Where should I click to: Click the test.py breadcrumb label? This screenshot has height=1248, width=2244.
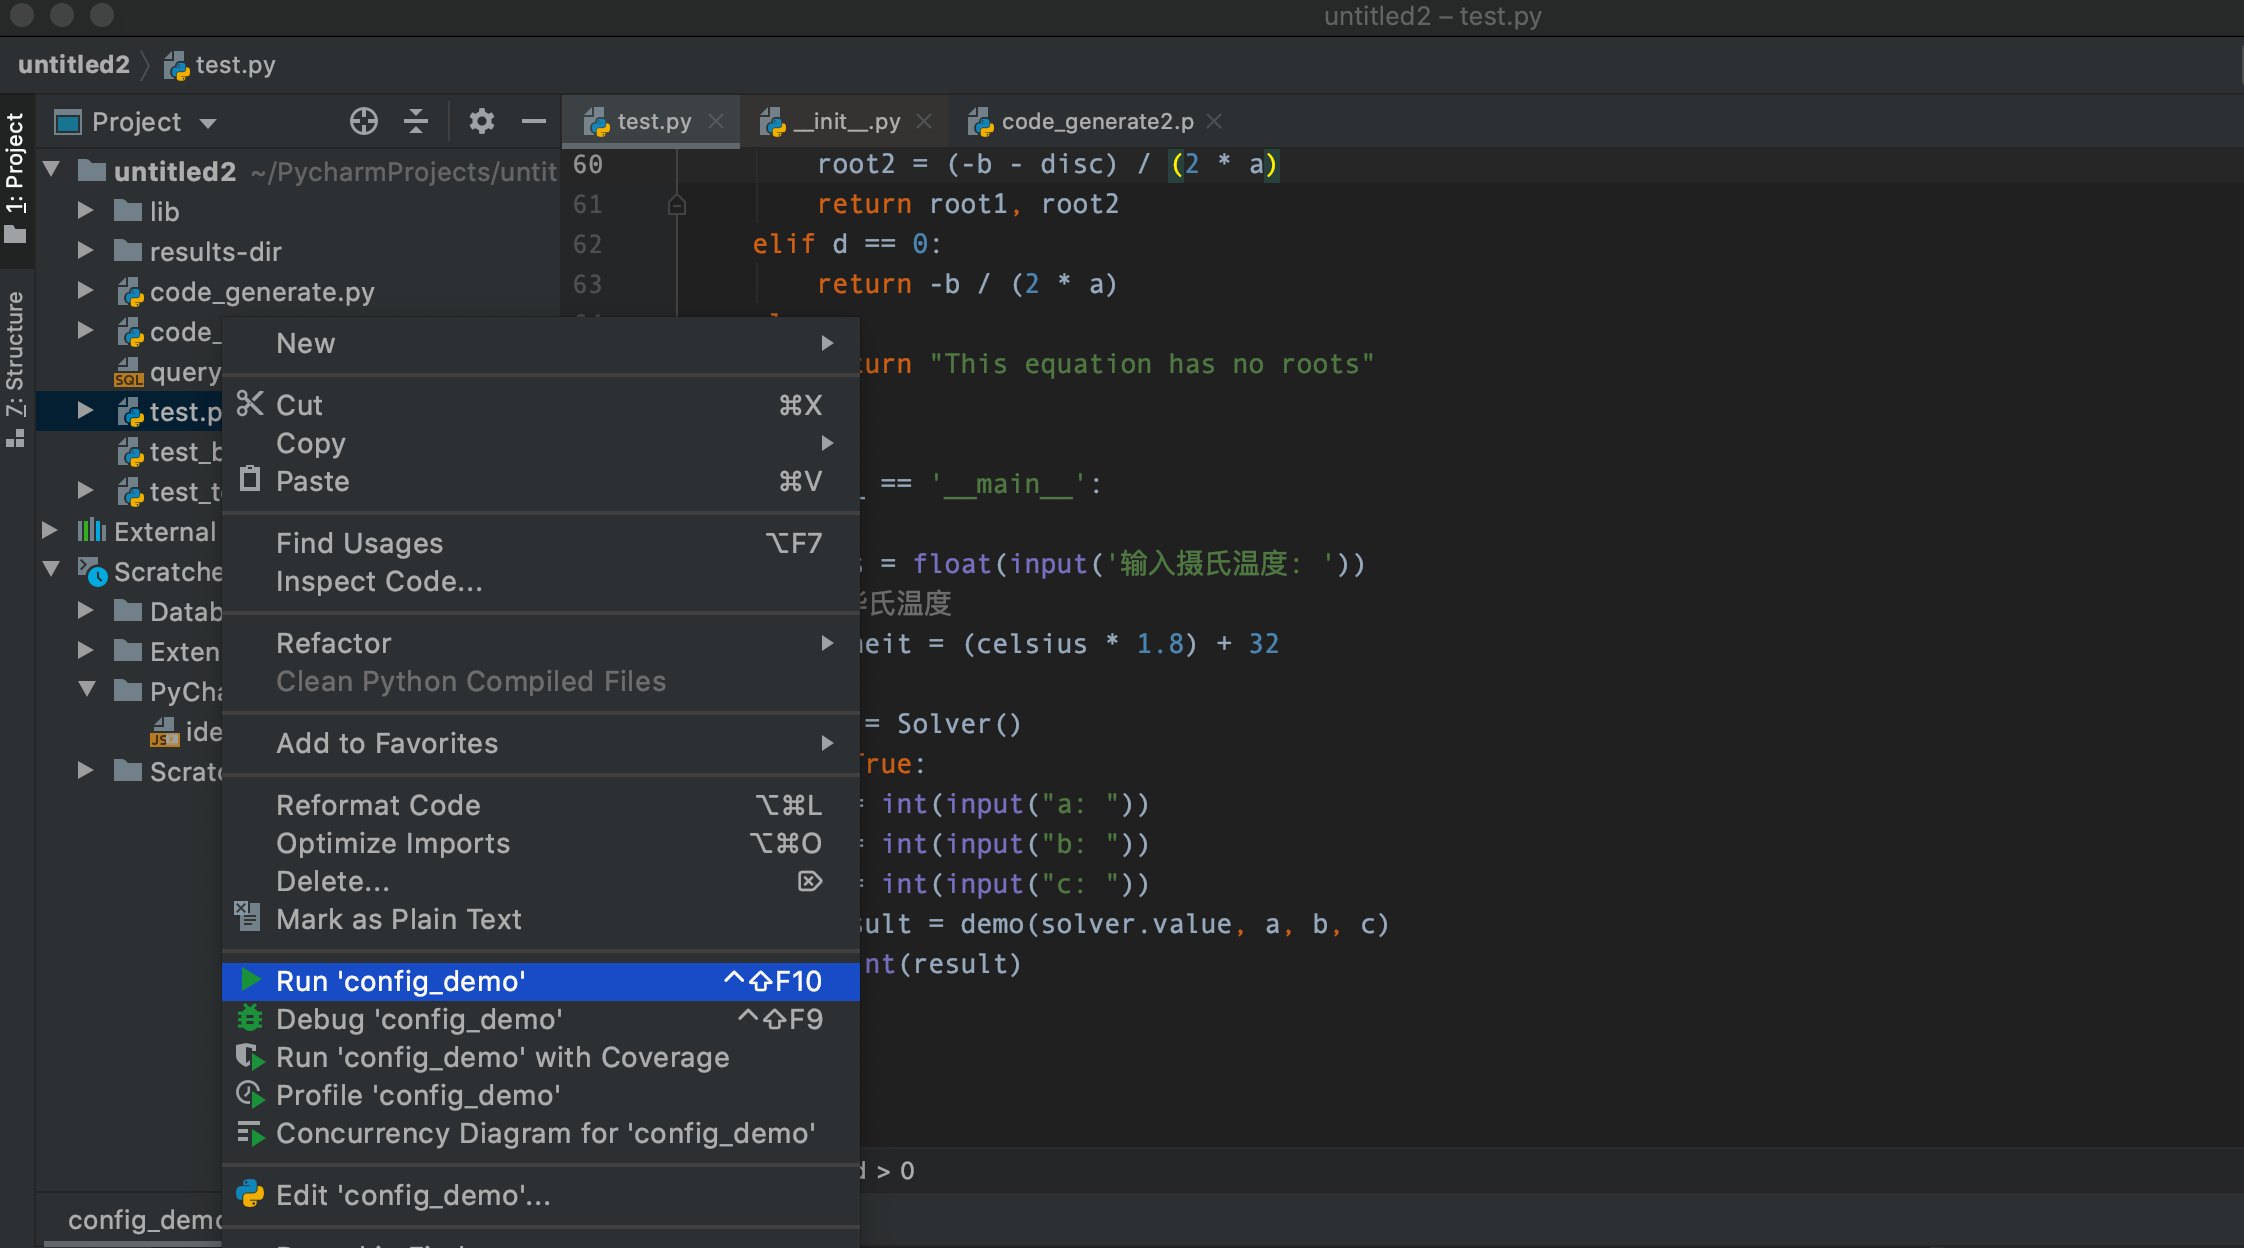pos(235,65)
